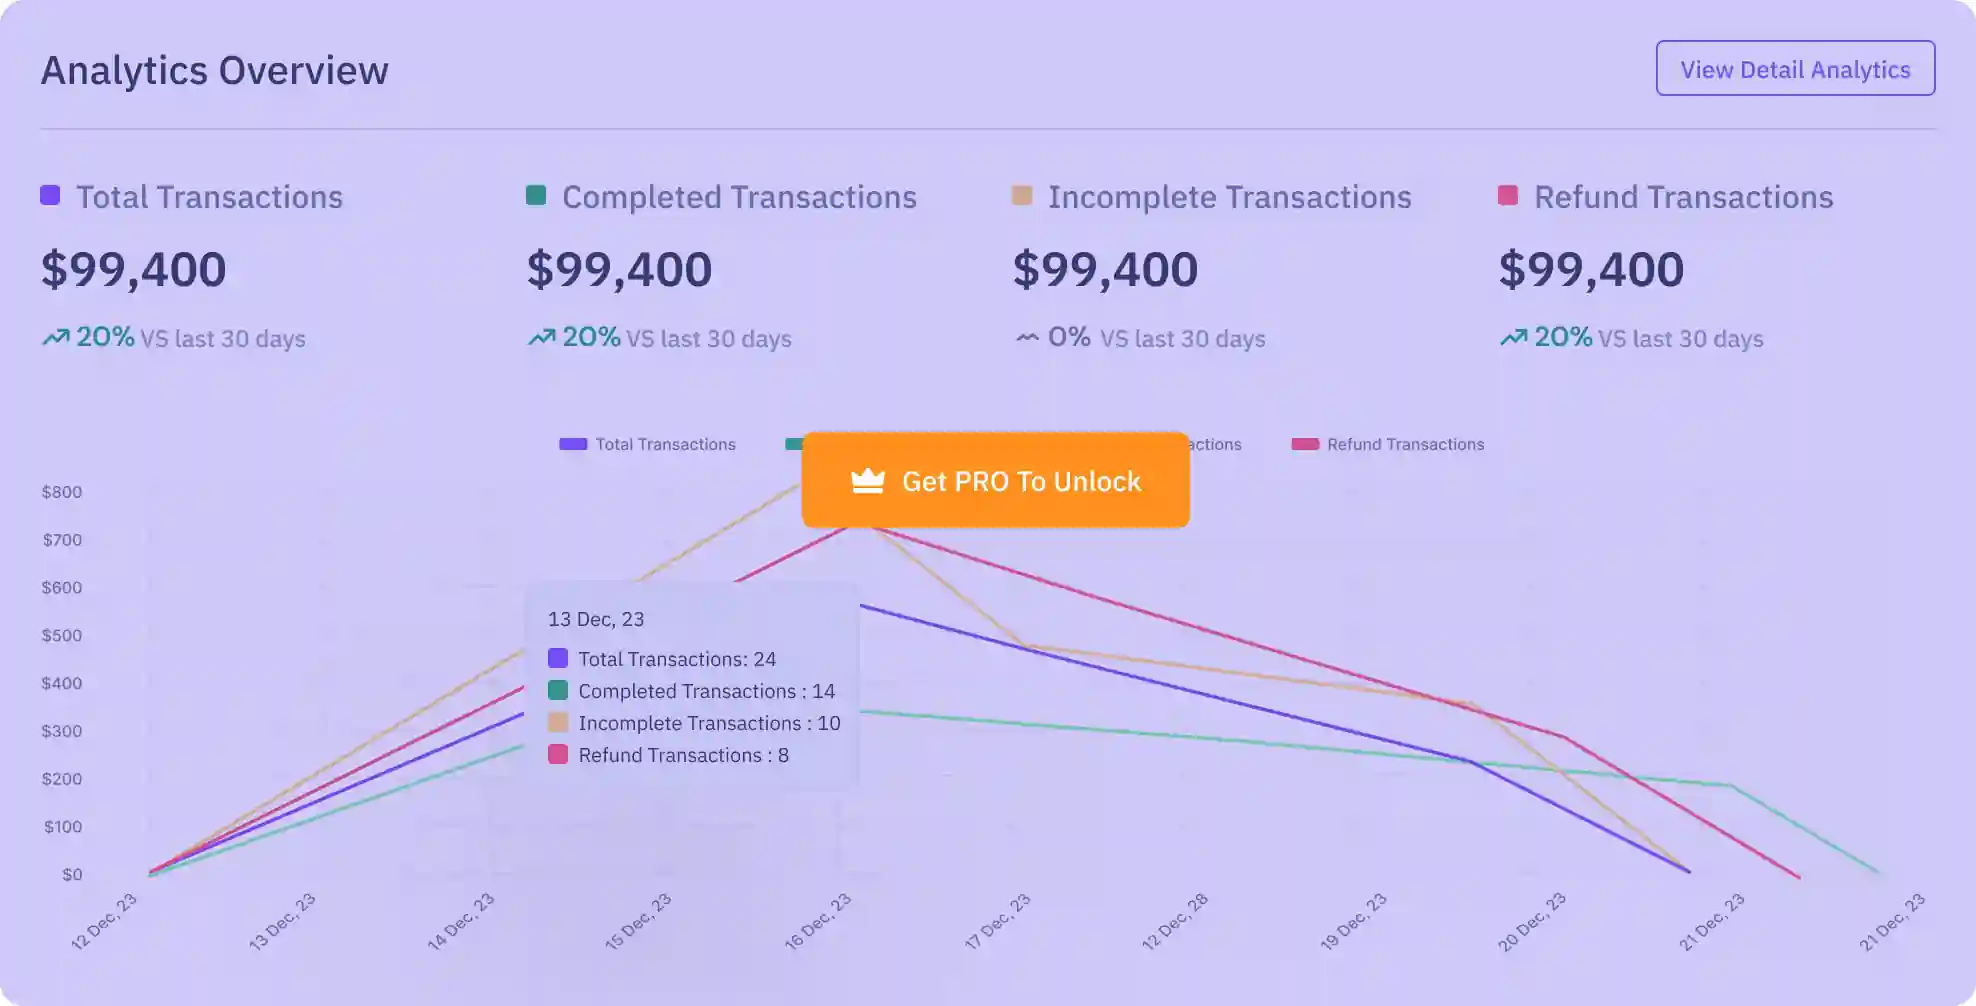Click the trend arrow icon under Completed Transactions
Viewport: 1976px width, 1006px height.
pos(541,337)
